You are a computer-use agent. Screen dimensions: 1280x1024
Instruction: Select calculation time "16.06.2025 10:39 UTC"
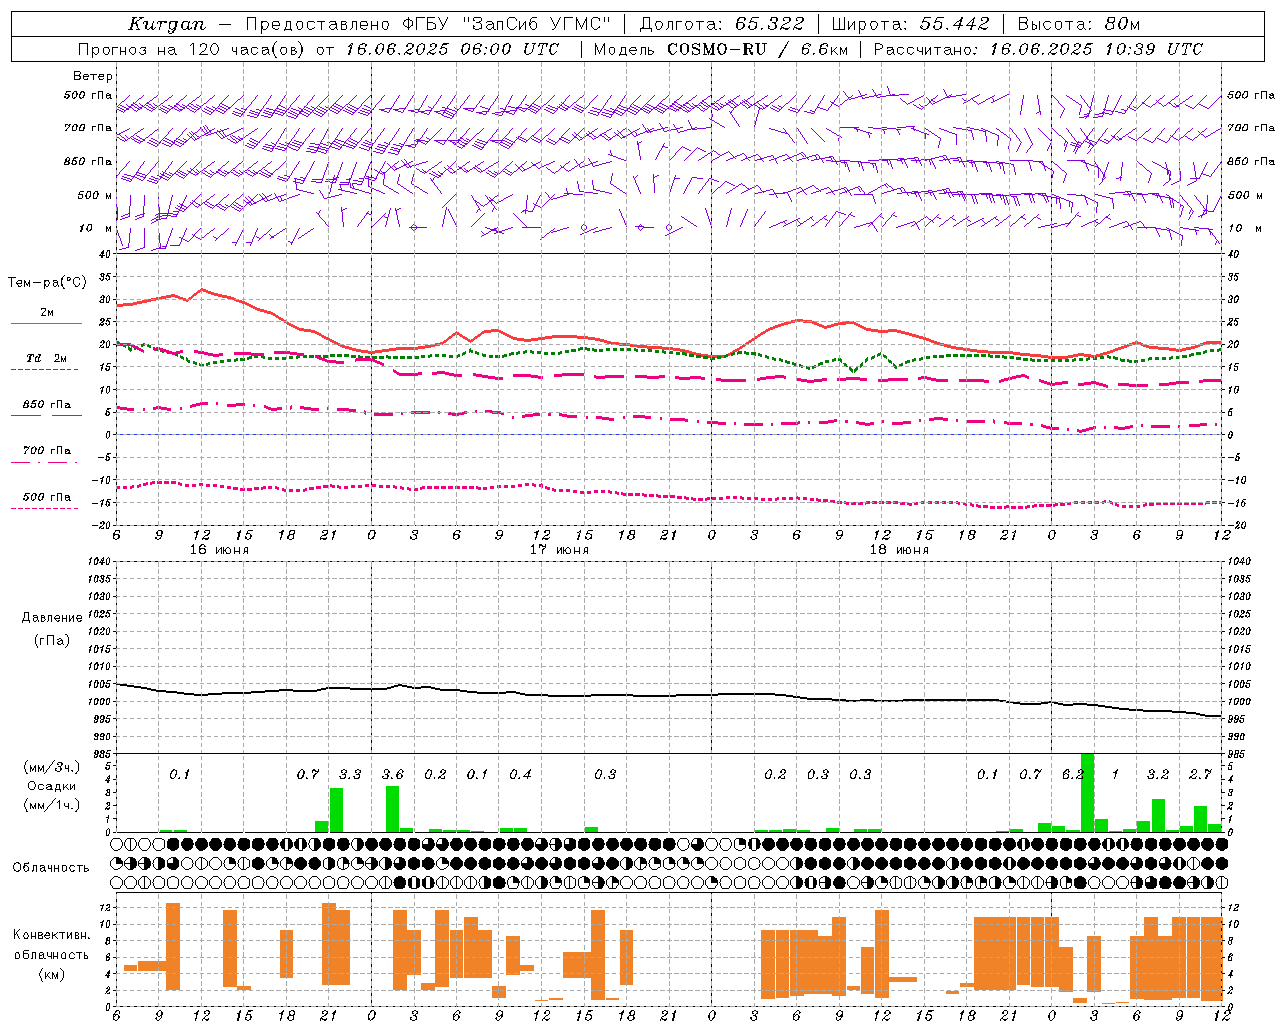(1096, 49)
